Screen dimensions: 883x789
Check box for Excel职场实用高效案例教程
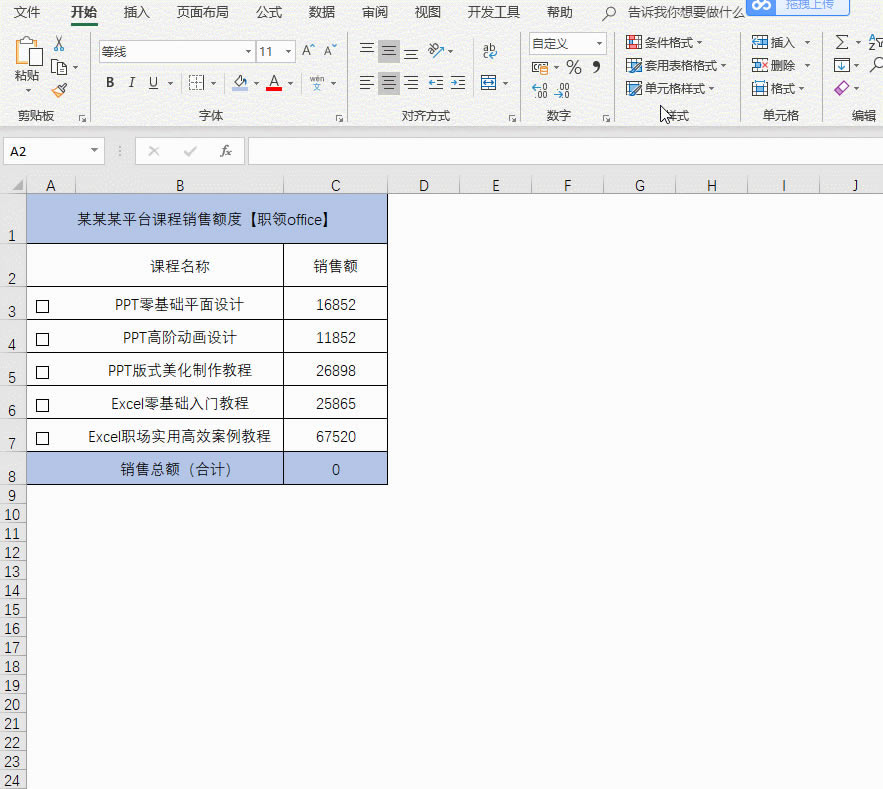click(42, 438)
